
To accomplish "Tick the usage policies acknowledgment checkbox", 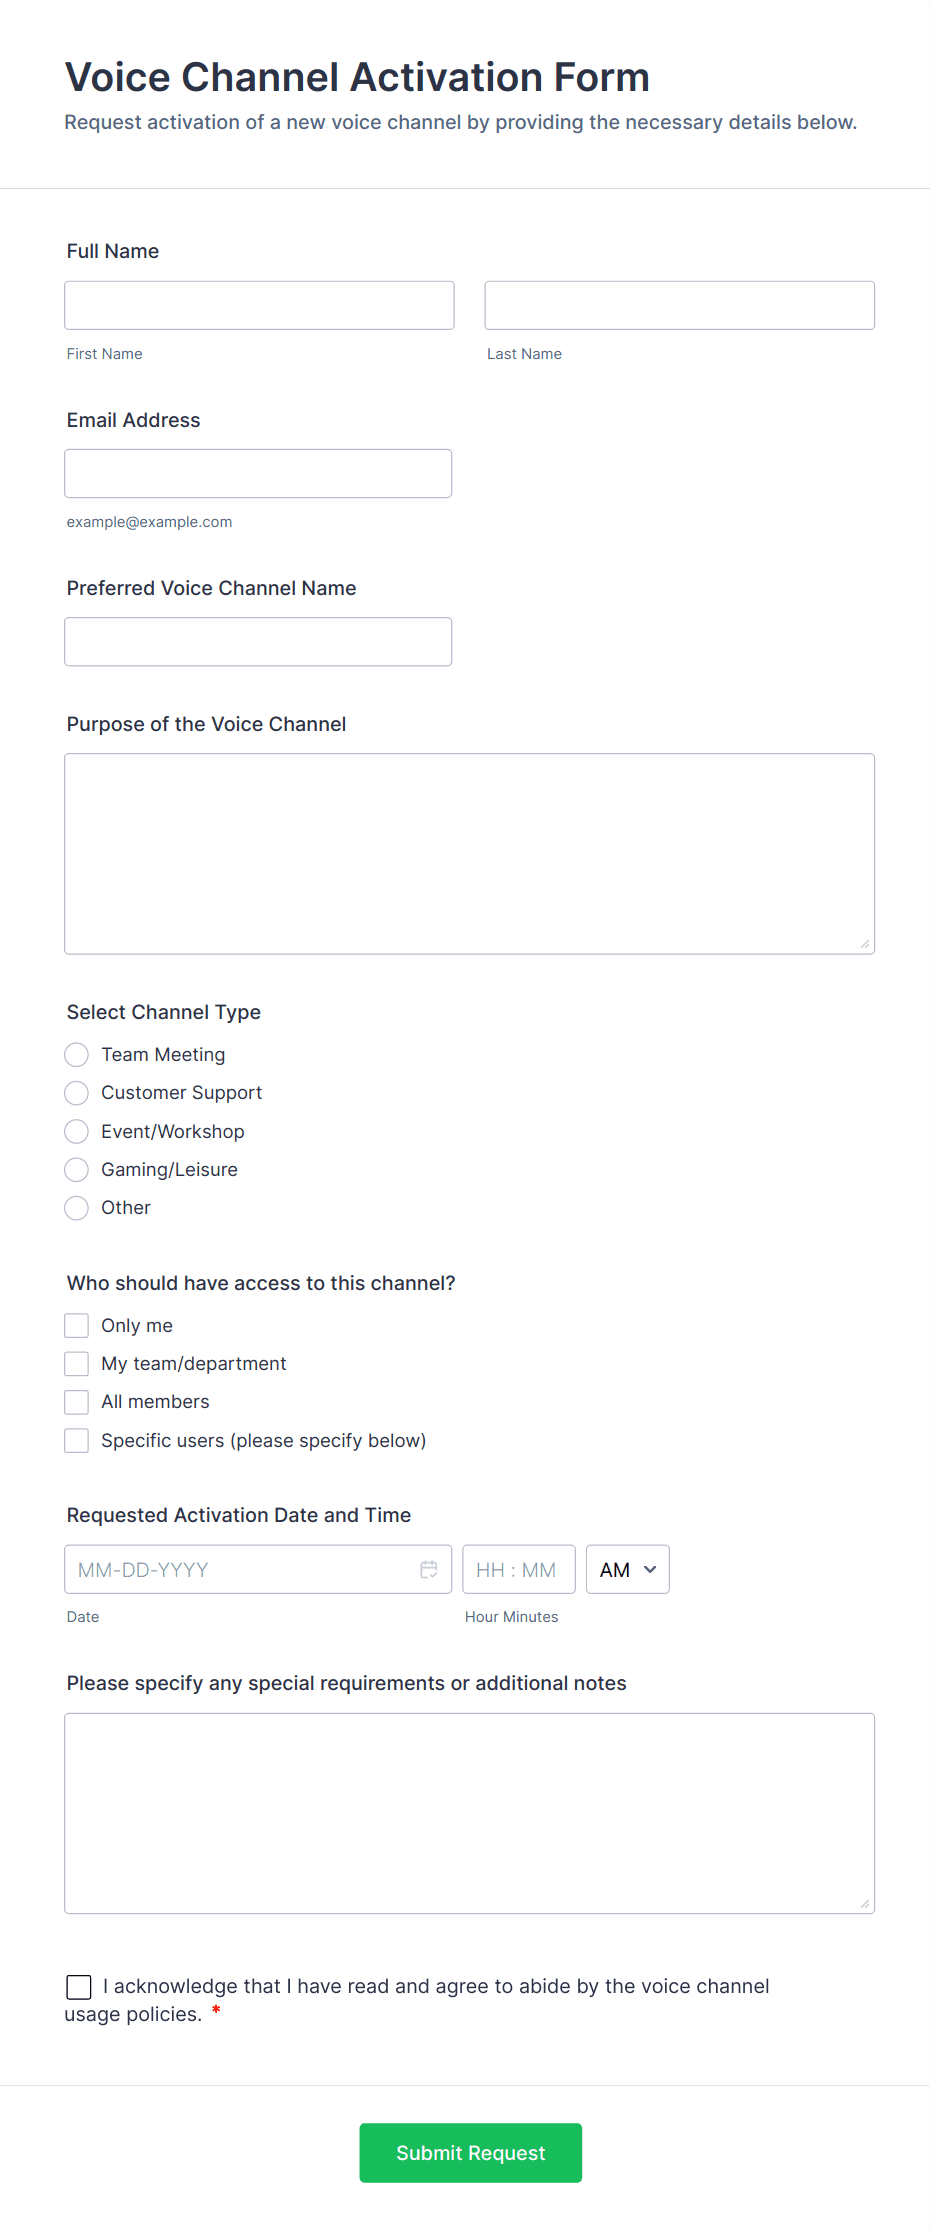I will pyautogui.click(x=79, y=1987).
